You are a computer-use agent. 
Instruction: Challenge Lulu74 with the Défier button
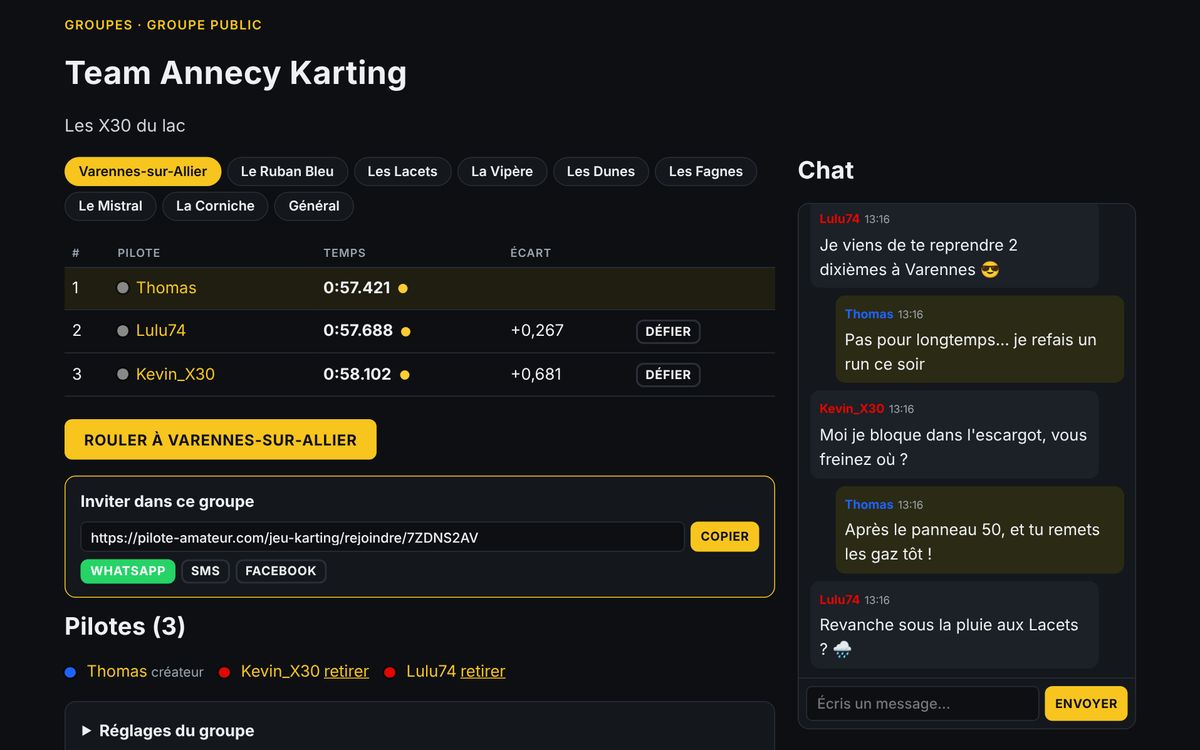tap(668, 331)
